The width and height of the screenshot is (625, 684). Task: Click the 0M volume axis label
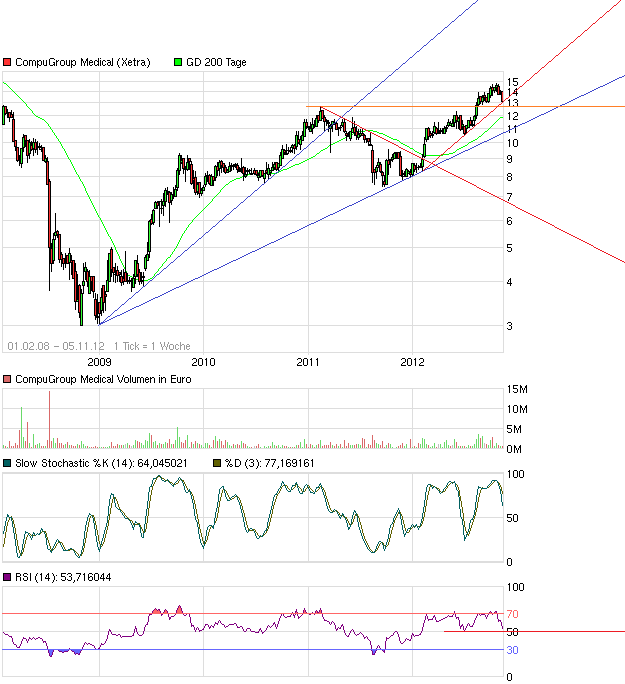click(x=514, y=449)
